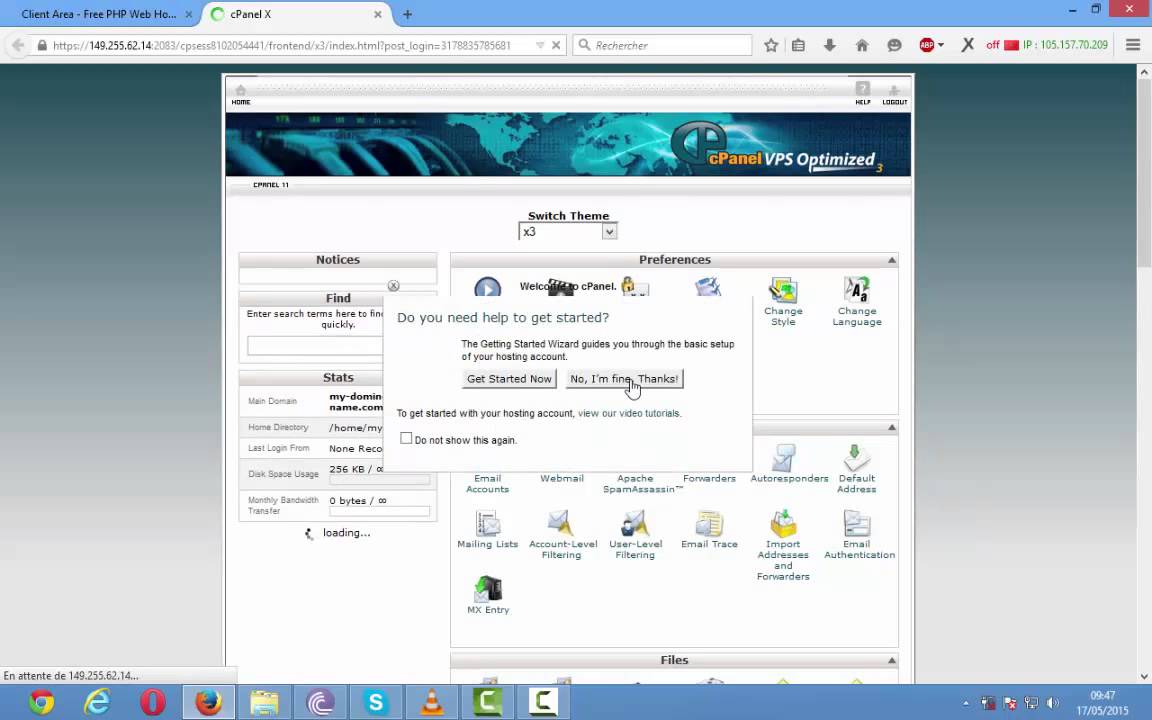Check 'Do not show this again'
The image size is (1152, 720).
tap(406, 439)
